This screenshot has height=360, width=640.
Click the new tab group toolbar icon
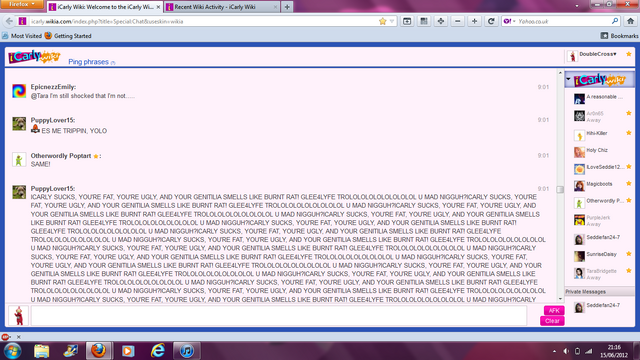(x=407, y=21)
